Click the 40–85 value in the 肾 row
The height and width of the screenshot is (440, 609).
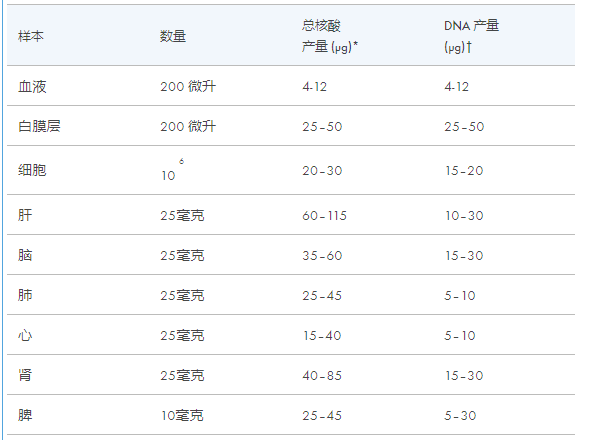[322, 376]
